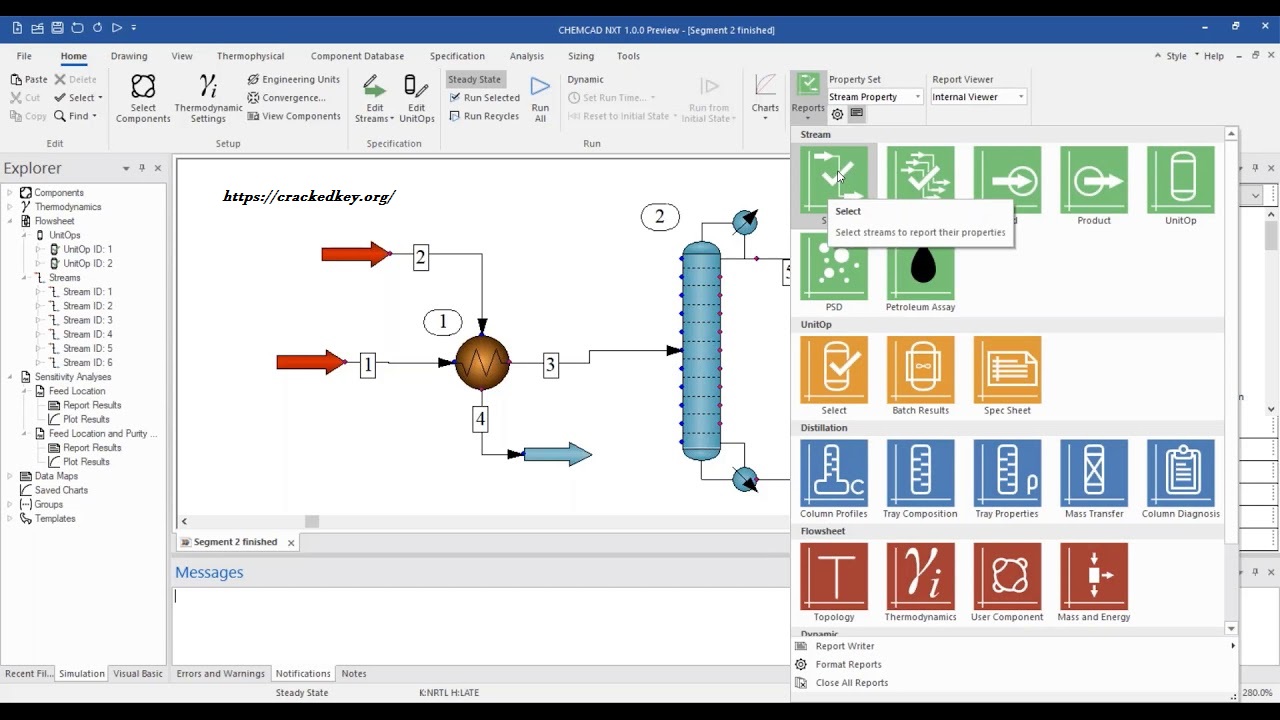The height and width of the screenshot is (720, 1280).
Task: Click Engineering Units button
Action: click(x=294, y=79)
